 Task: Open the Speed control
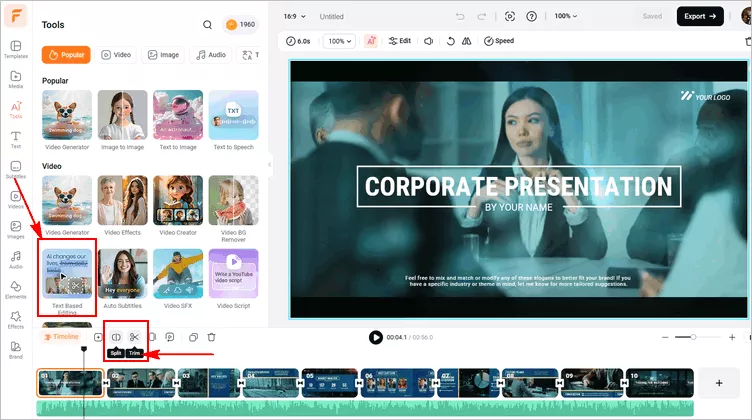499,41
